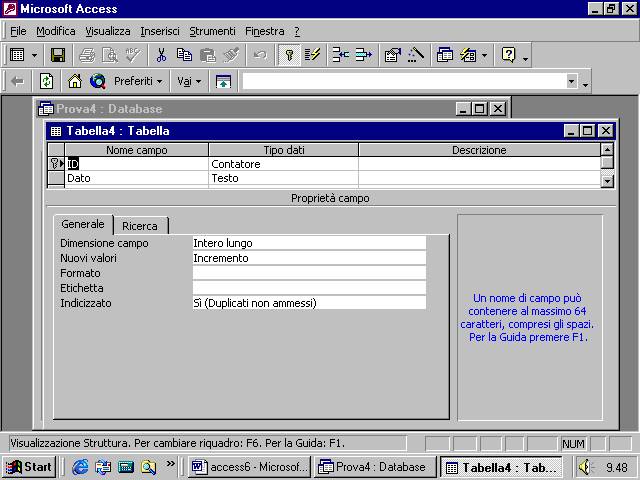The height and width of the screenshot is (480, 640).
Task: Click the Prova4 : Database window title
Action: 109,109
